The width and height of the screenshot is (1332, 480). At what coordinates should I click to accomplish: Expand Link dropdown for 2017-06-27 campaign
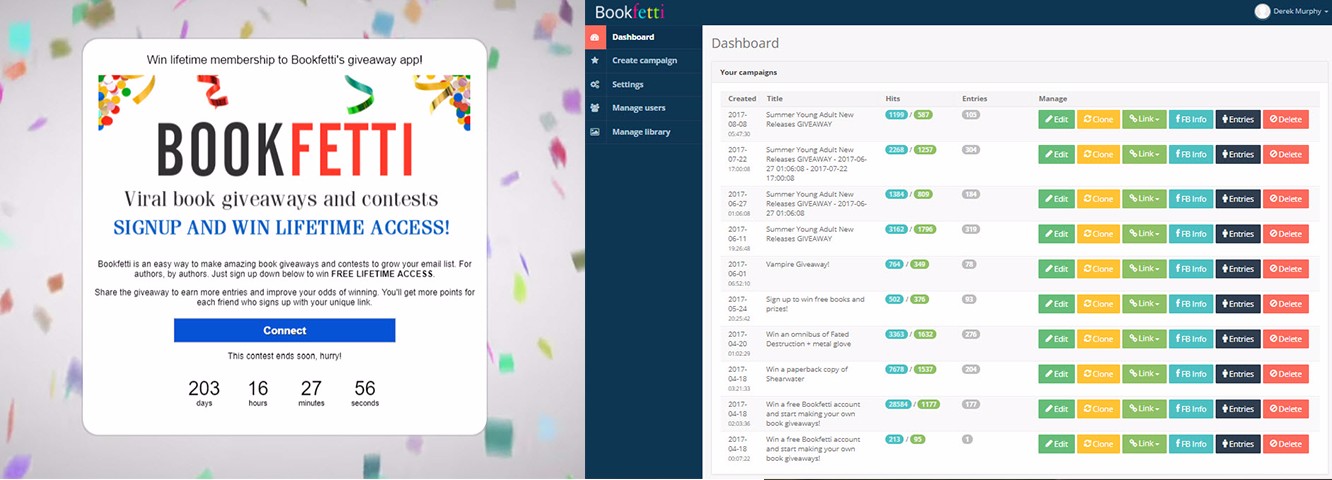[x=1144, y=199]
